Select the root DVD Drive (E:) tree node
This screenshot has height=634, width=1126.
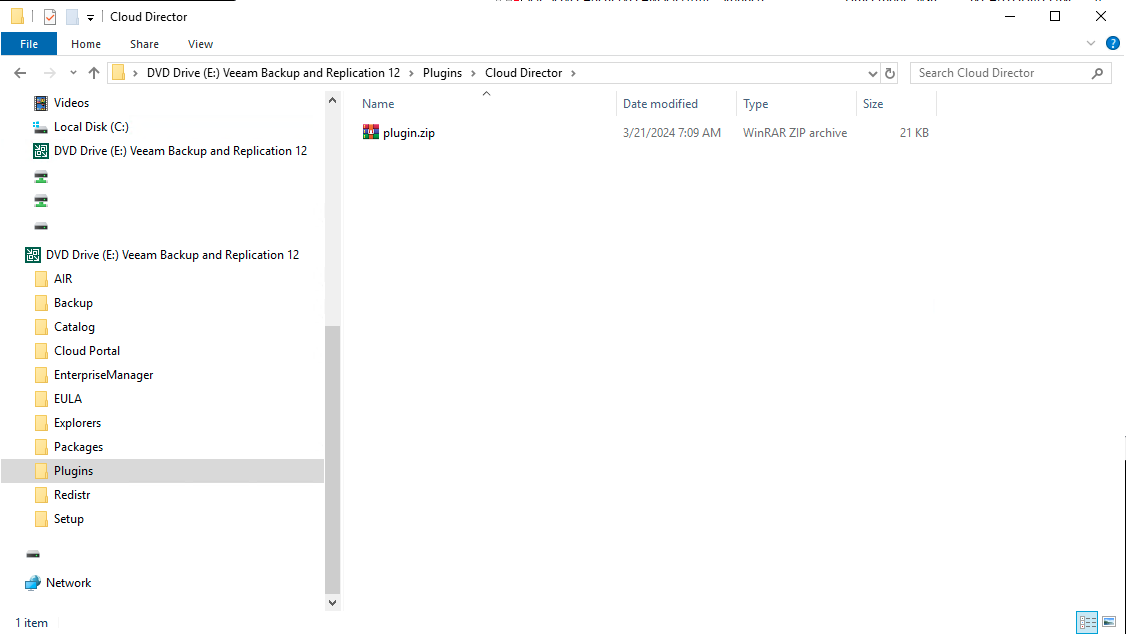tap(172, 255)
